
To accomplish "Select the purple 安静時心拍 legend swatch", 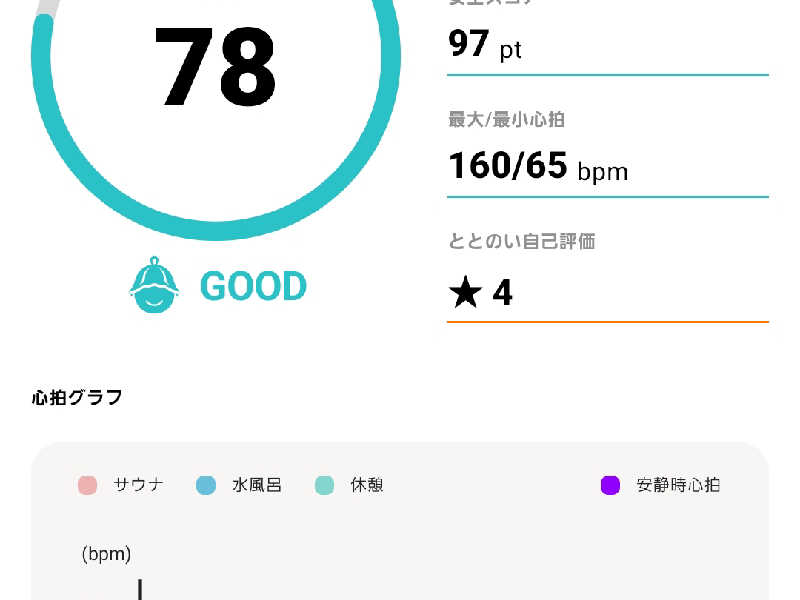I will pyautogui.click(x=610, y=485).
